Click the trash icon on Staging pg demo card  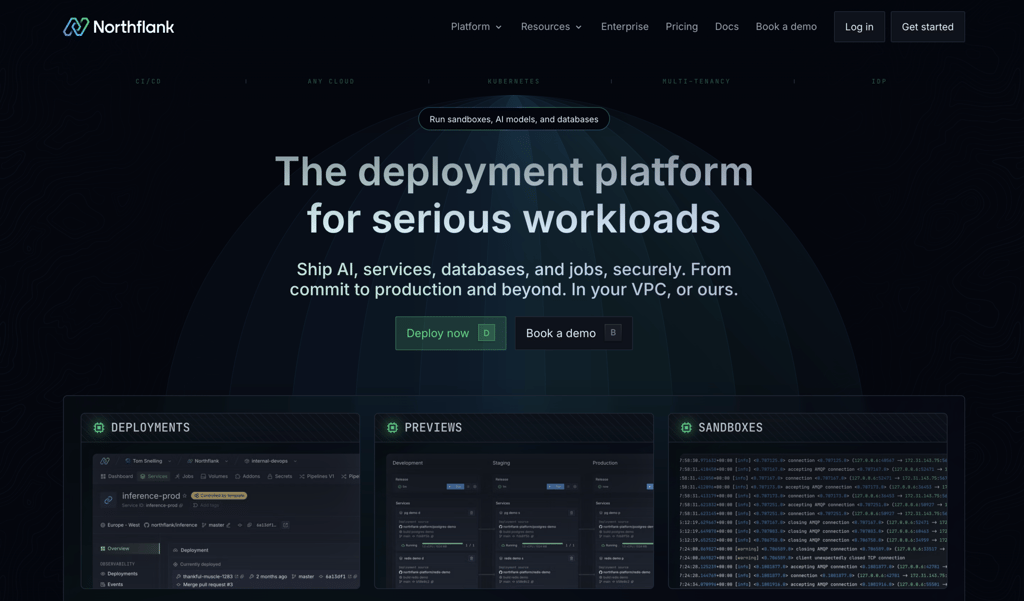[x=571, y=513]
